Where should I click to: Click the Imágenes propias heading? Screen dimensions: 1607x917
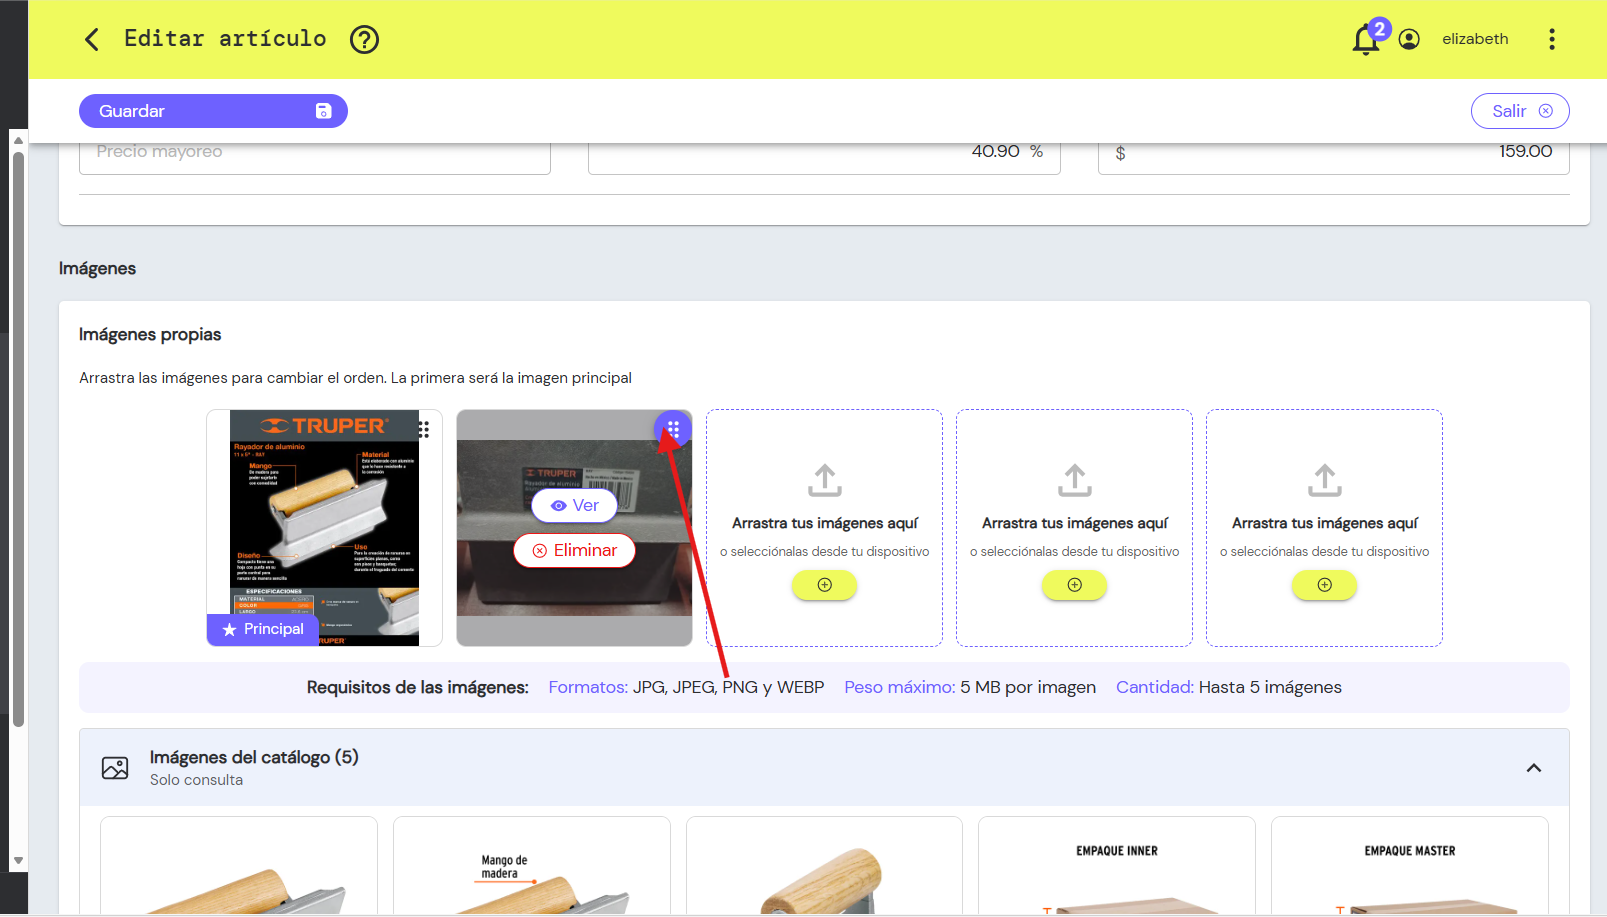(150, 335)
